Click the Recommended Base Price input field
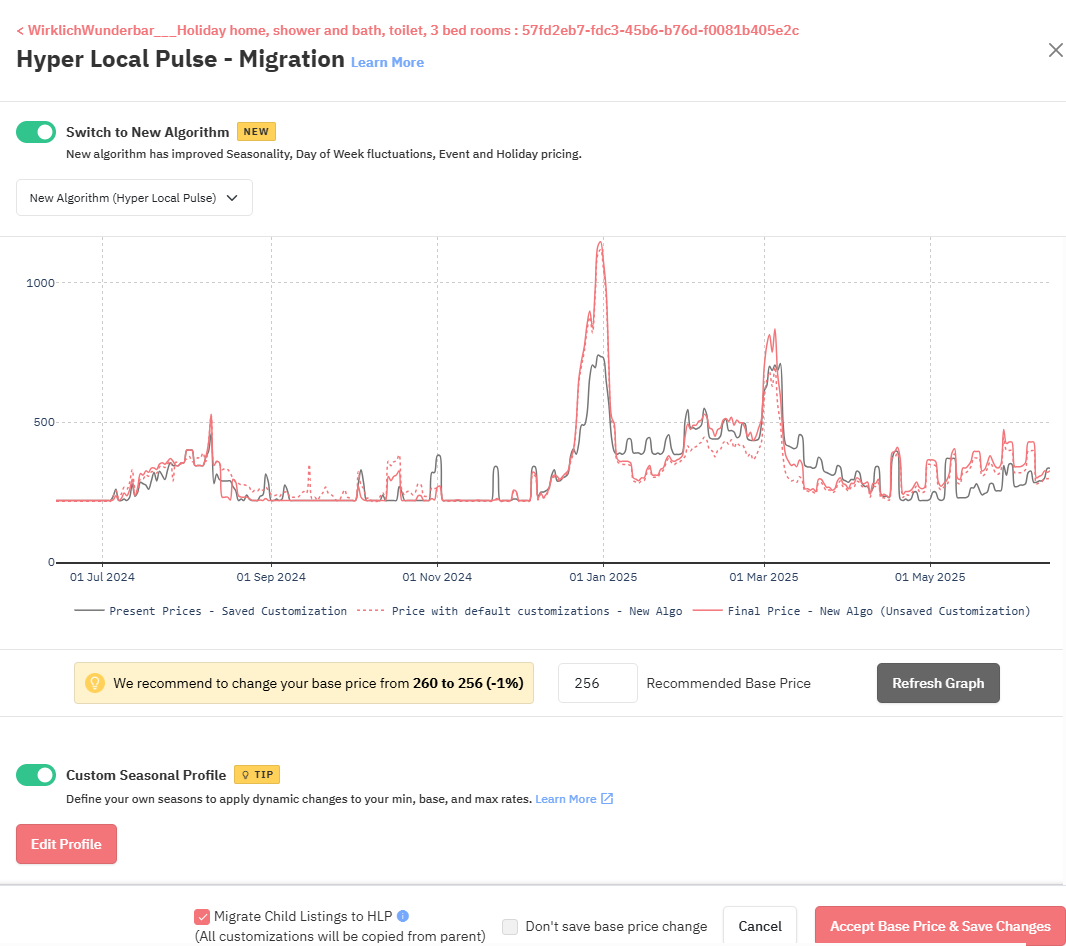 click(597, 682)
